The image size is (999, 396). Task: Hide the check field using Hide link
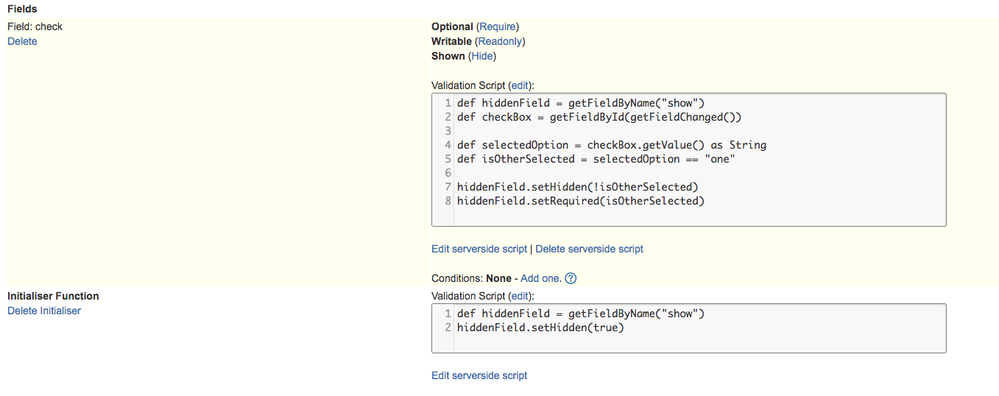(x=482, y=56)
